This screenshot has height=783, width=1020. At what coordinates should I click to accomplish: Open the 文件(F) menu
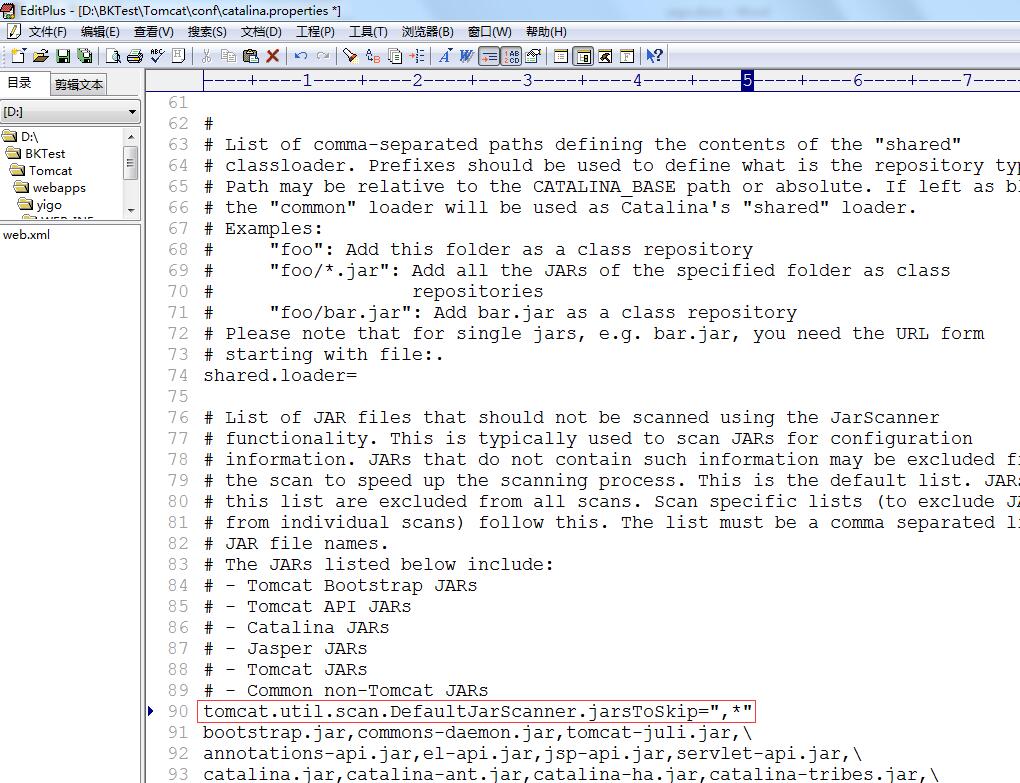(47, 32)
